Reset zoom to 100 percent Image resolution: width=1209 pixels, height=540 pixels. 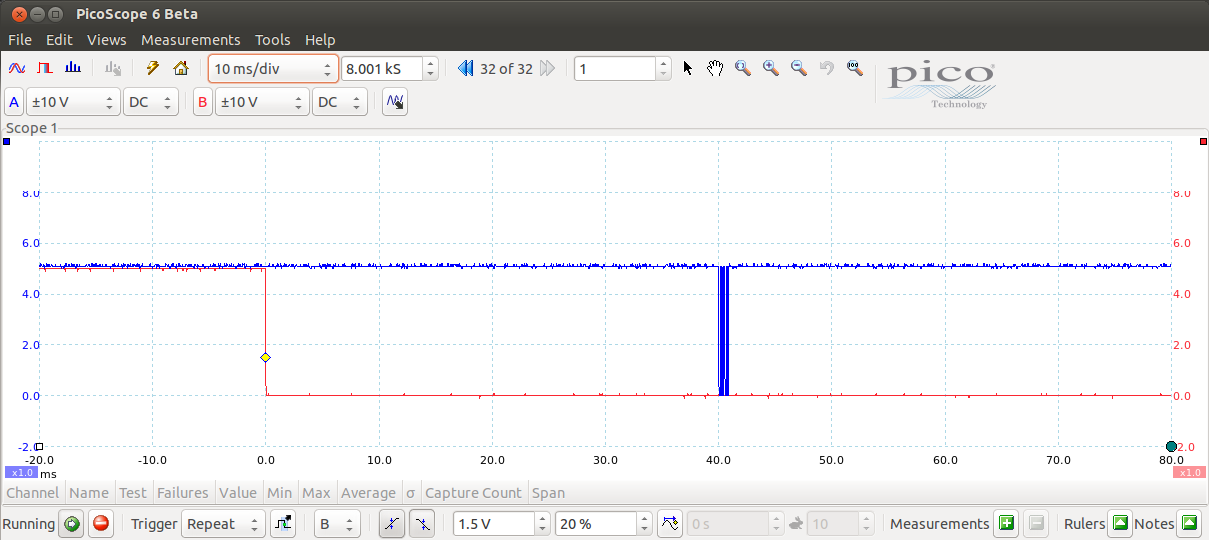[x=854, y=68]
